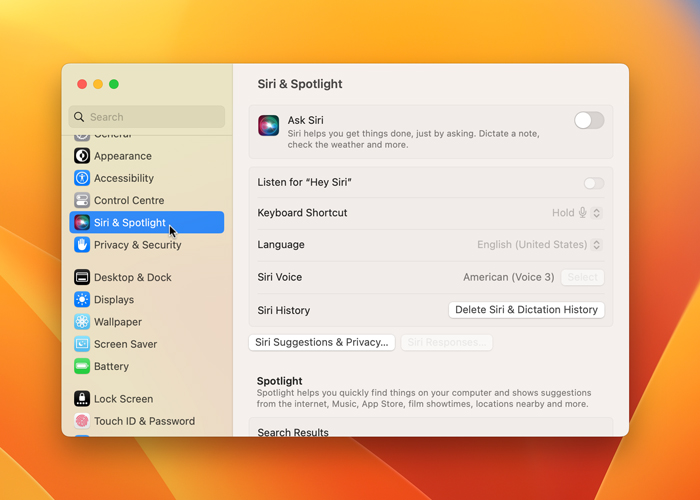Click the Appearance icon in sidebar
700x500 pixels.
[82, 156]
